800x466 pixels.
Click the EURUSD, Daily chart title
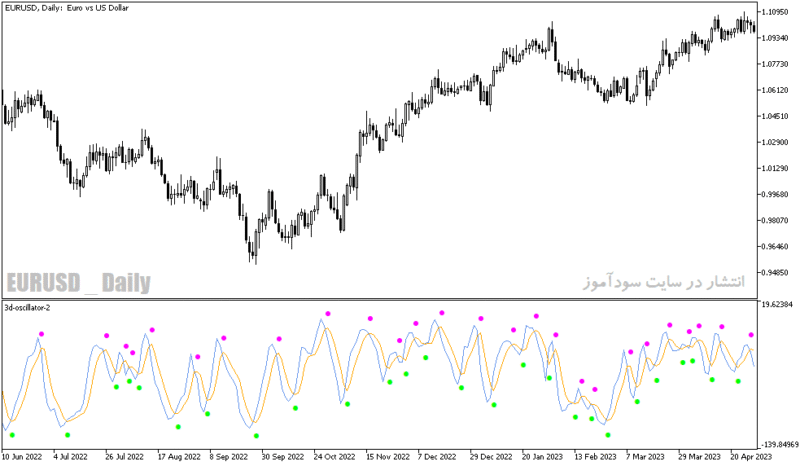66,8
